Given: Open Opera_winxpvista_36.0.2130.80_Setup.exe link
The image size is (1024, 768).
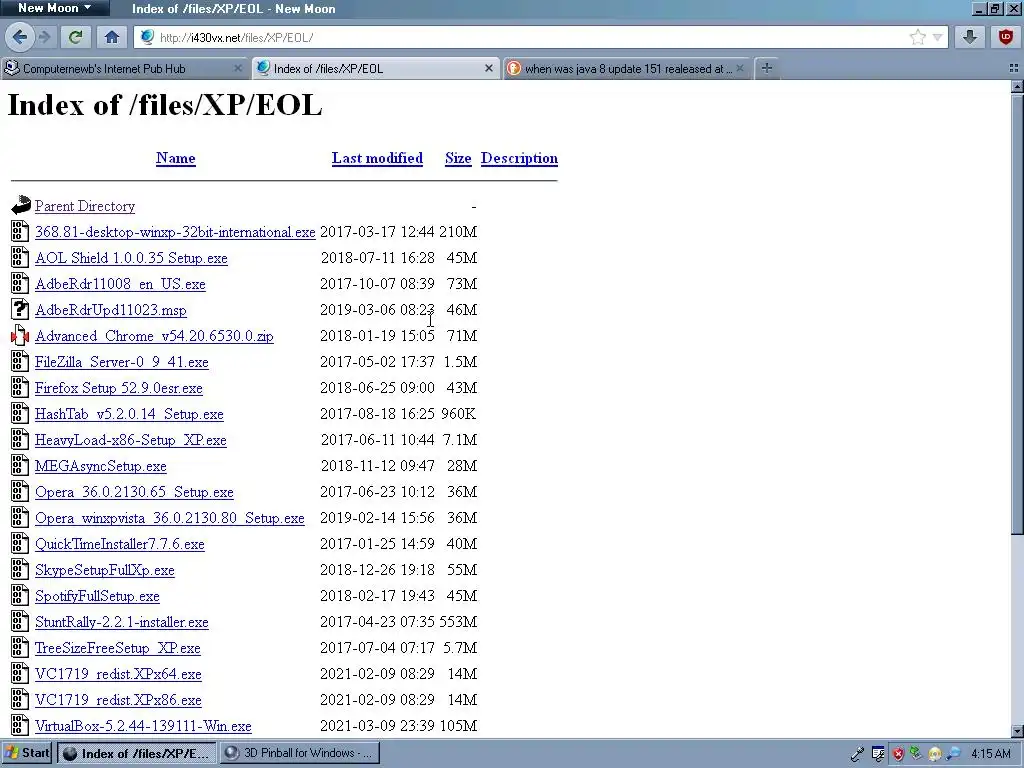Looking at the screenshot, I should [x=170, y=519].
